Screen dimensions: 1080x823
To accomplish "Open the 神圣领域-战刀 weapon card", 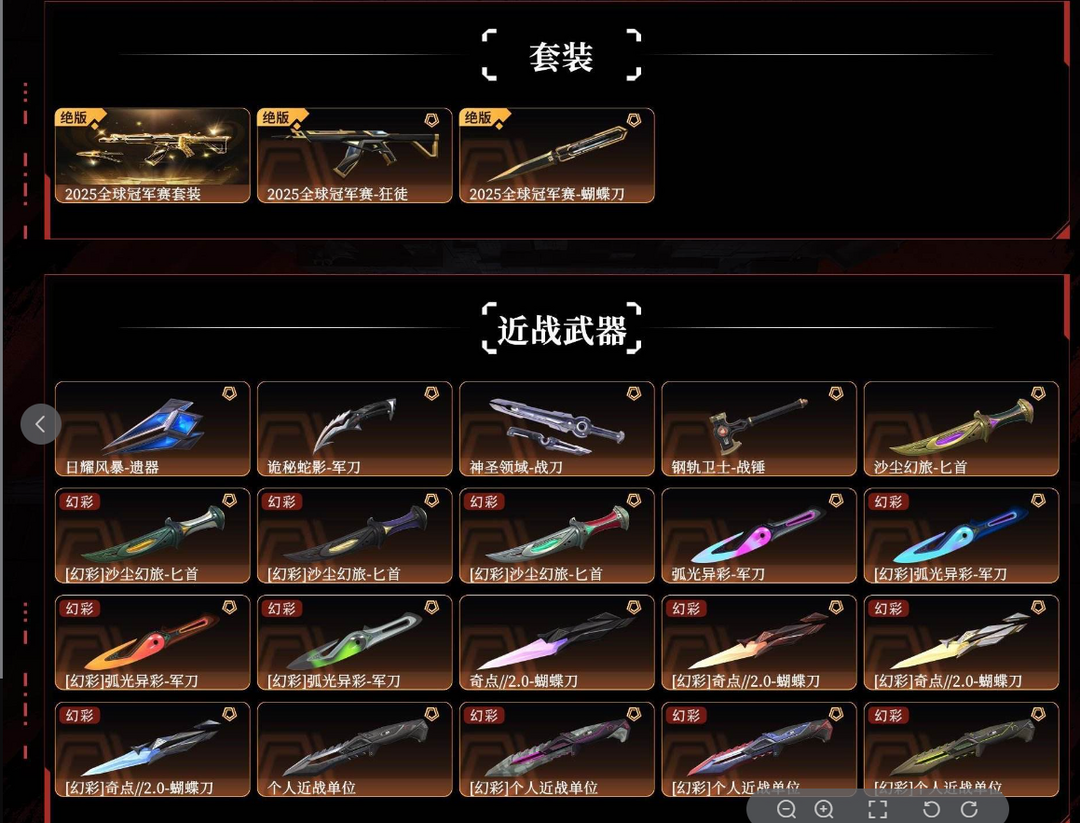I will [x=557, y=428].
